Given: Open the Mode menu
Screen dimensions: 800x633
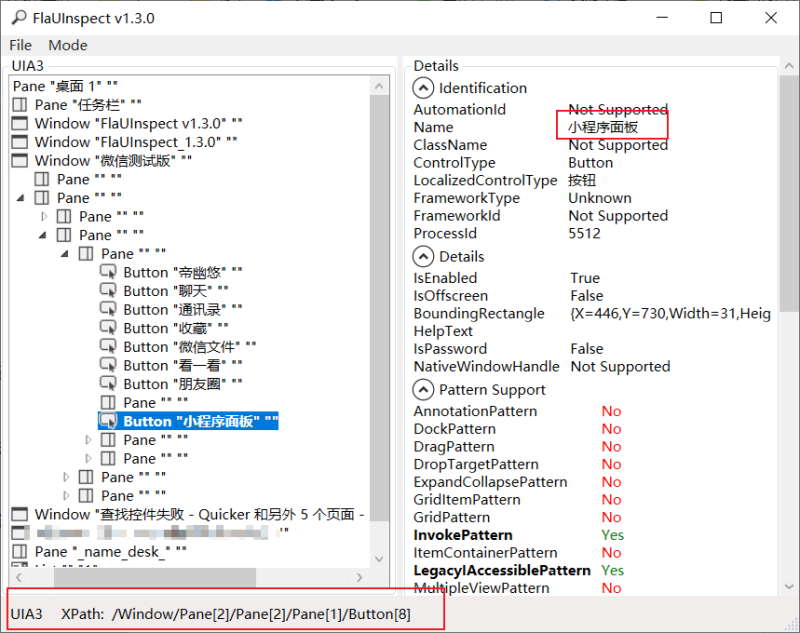Looking at the screenshot, I should [68, 45].
